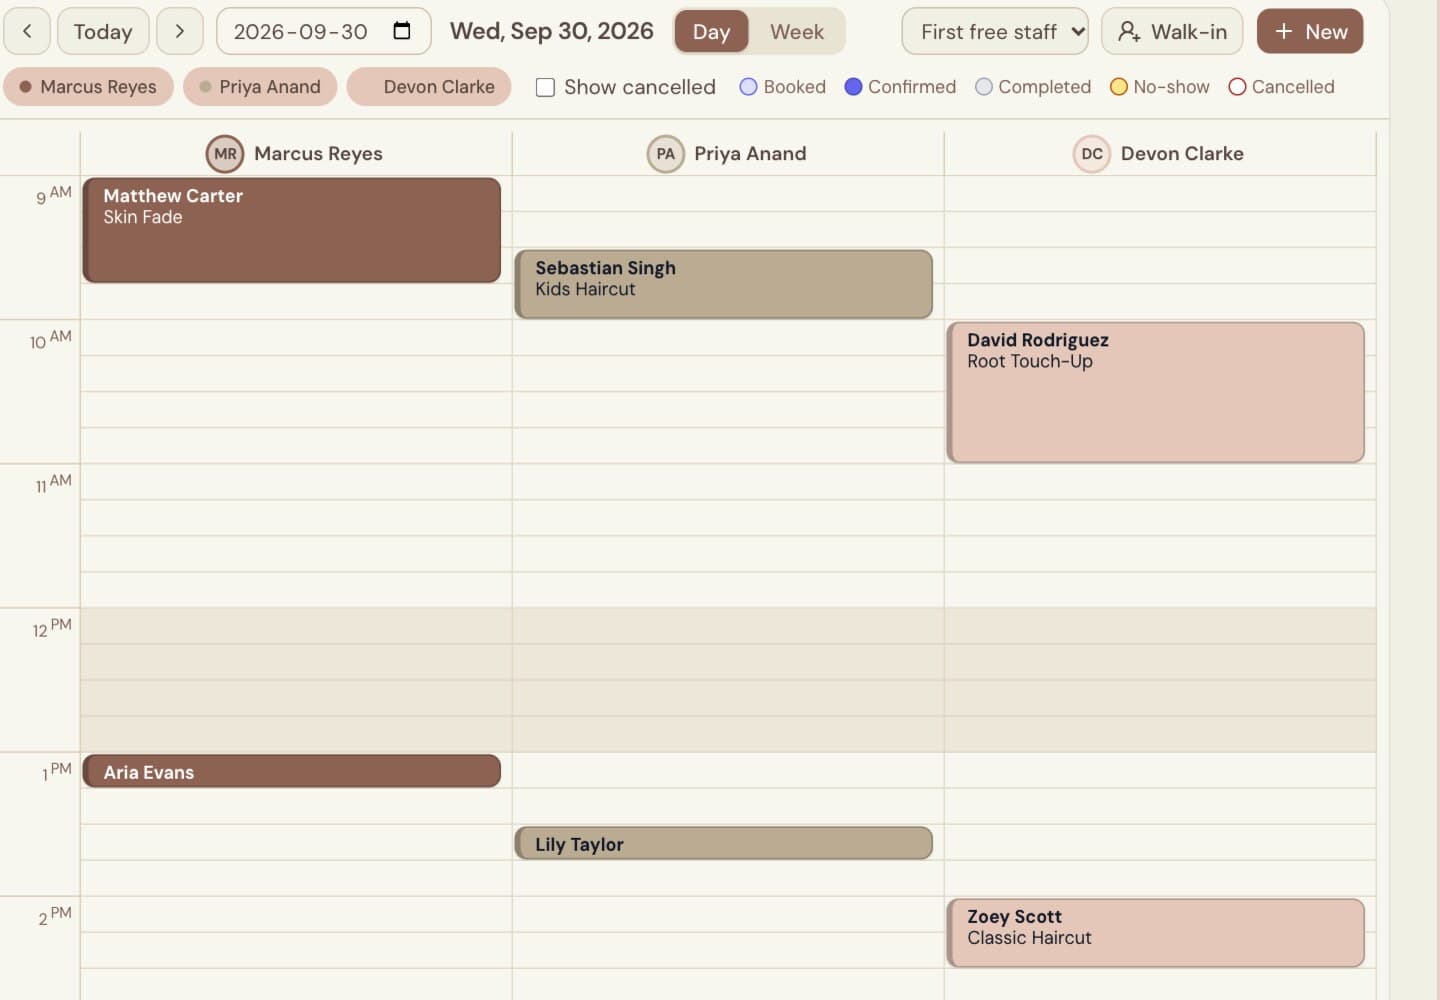Click the Priya Anand column header name
This screenshot has height=1000, width=1440.
click(750, 154)
